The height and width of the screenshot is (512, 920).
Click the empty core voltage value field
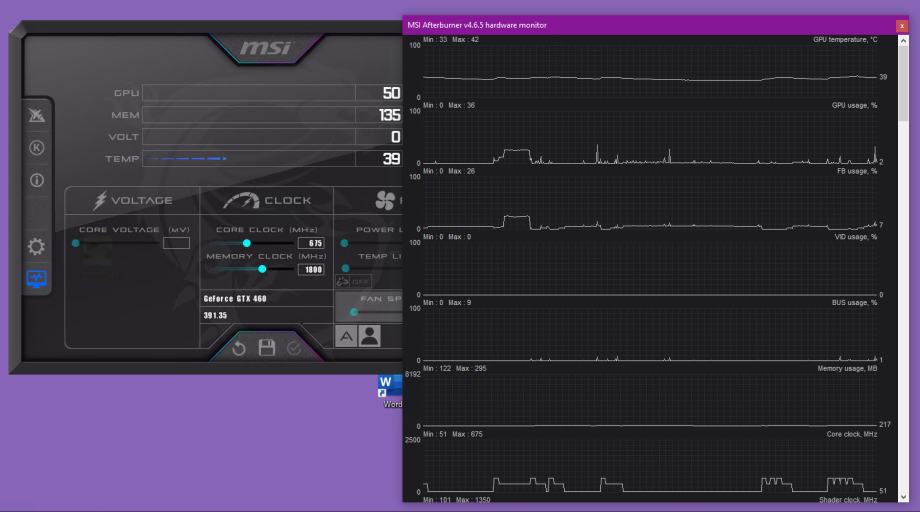tap(176, 243)
